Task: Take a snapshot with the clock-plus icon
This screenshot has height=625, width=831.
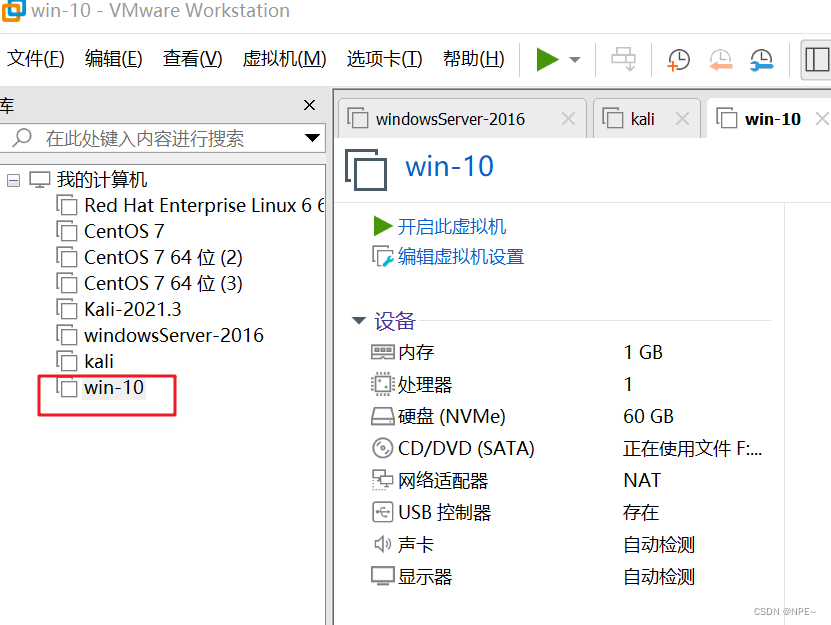Action: [x=678, y=59]
